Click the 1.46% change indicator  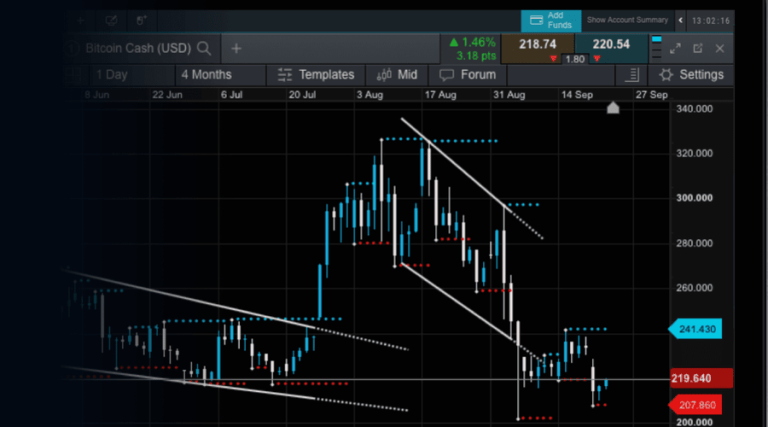473,43
